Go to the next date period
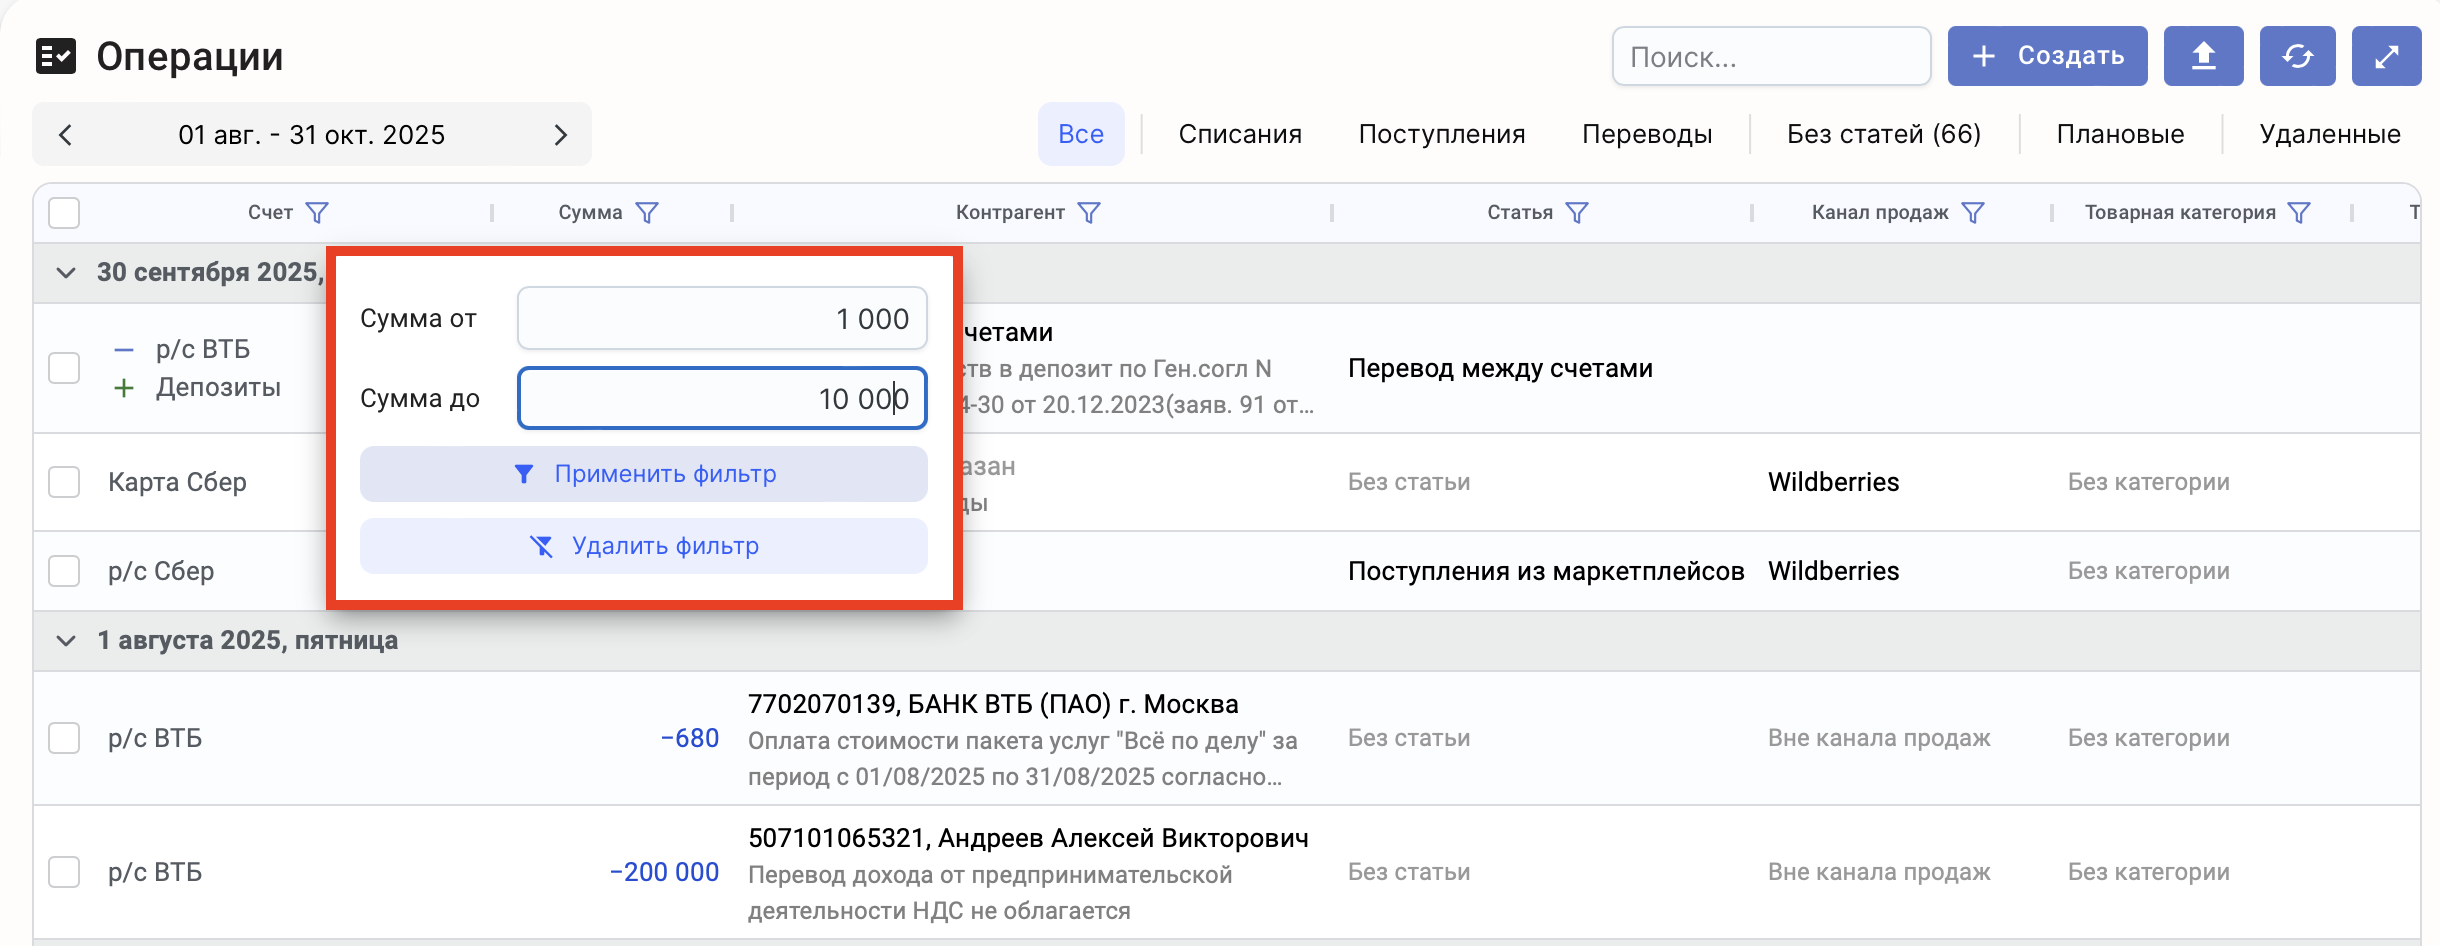Screen dimensions: 2440x946 coord(560,135)
